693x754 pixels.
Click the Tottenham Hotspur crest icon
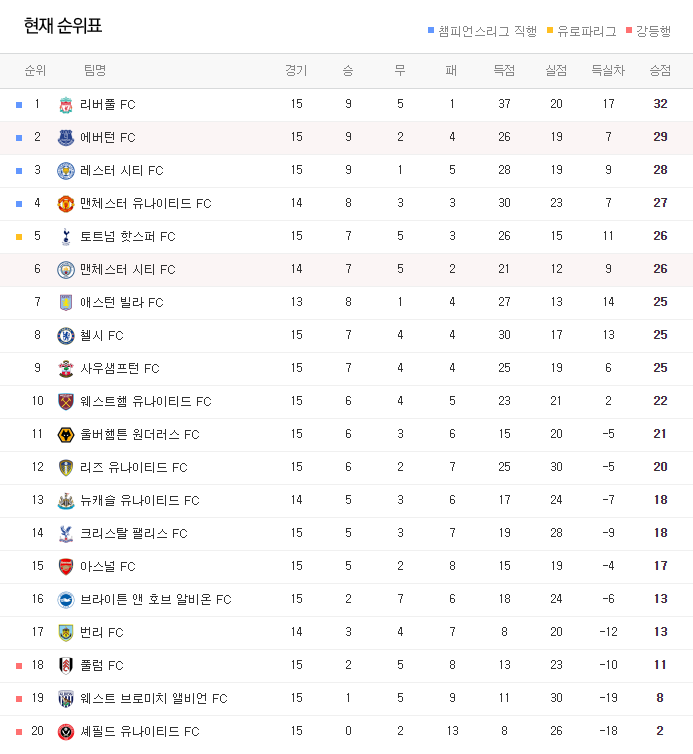[66, 237]
